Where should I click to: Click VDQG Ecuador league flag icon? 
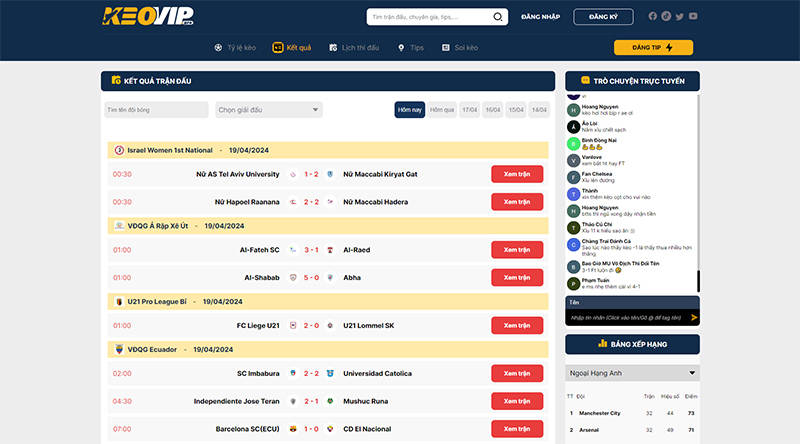(x=119, y=350)
